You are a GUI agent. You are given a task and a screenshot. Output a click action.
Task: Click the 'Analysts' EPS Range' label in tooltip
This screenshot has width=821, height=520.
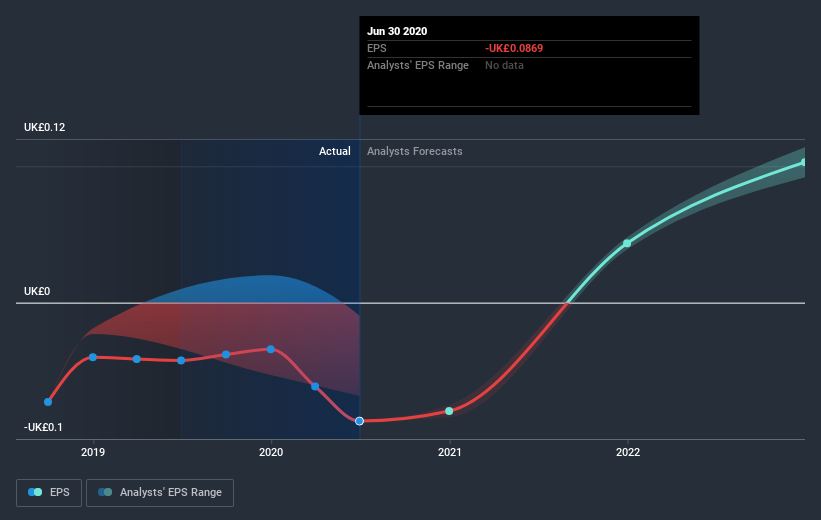click(x=418, y=65)
